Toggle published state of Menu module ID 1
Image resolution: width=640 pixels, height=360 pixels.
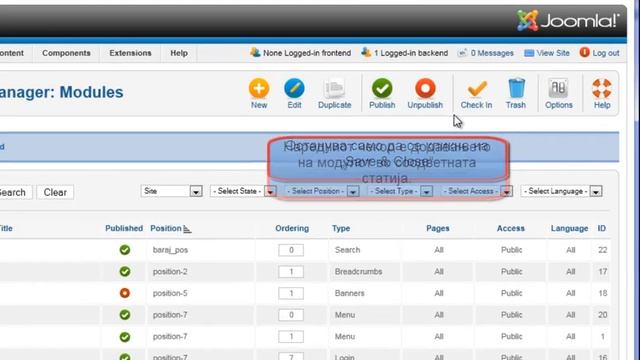pos(125,337)
